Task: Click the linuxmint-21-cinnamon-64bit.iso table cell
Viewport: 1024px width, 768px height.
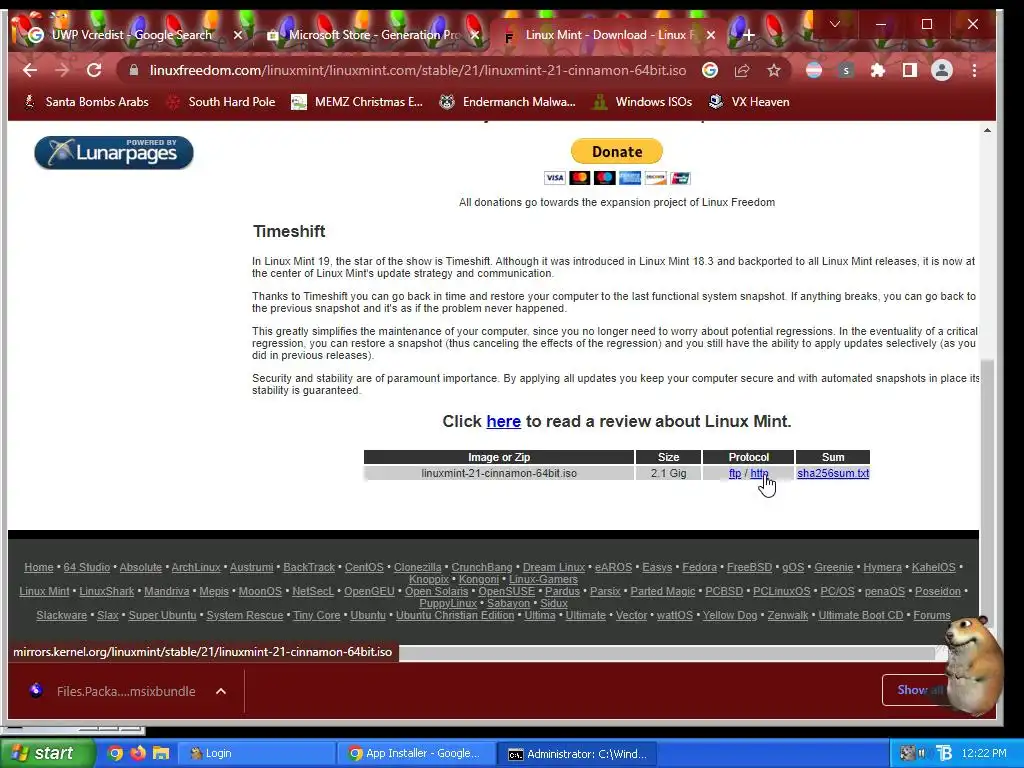Action: click(499, 473)
